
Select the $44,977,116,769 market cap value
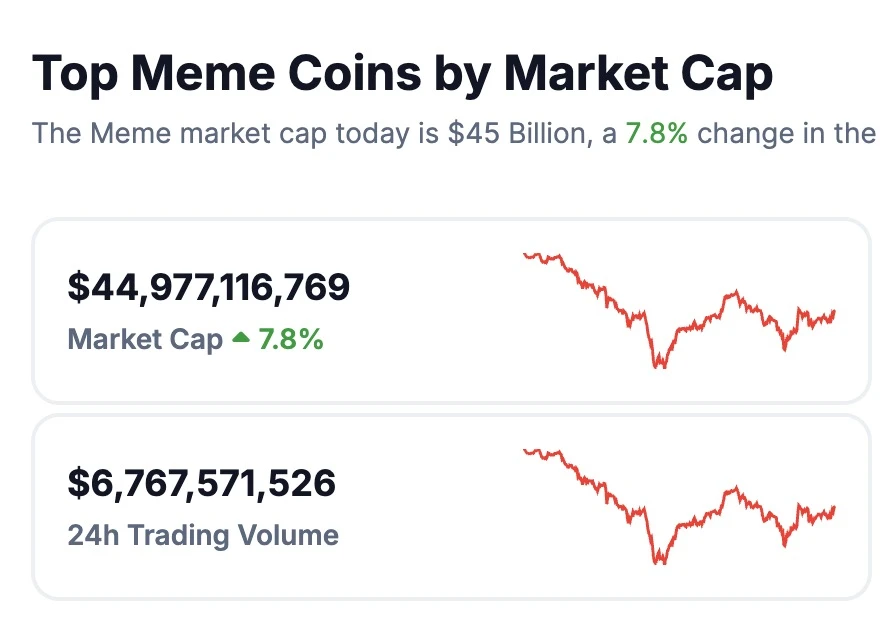point(209,288)
